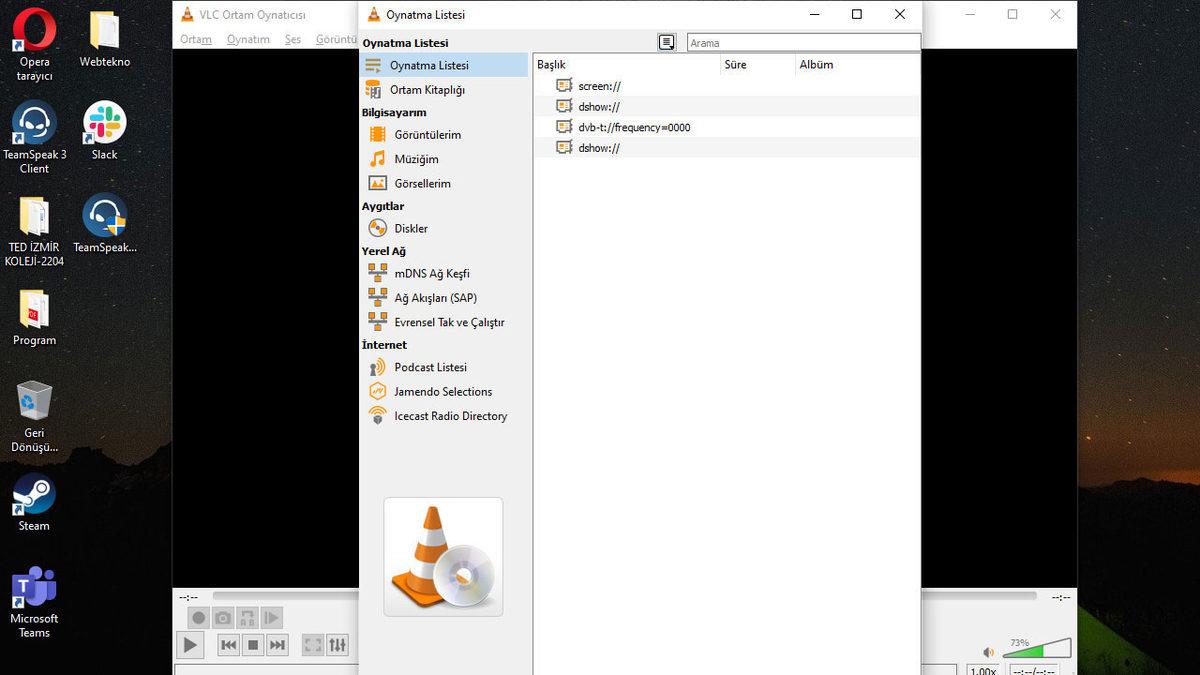Open the Podcast Listesi

pyautogui.click(x=428, y=367)
